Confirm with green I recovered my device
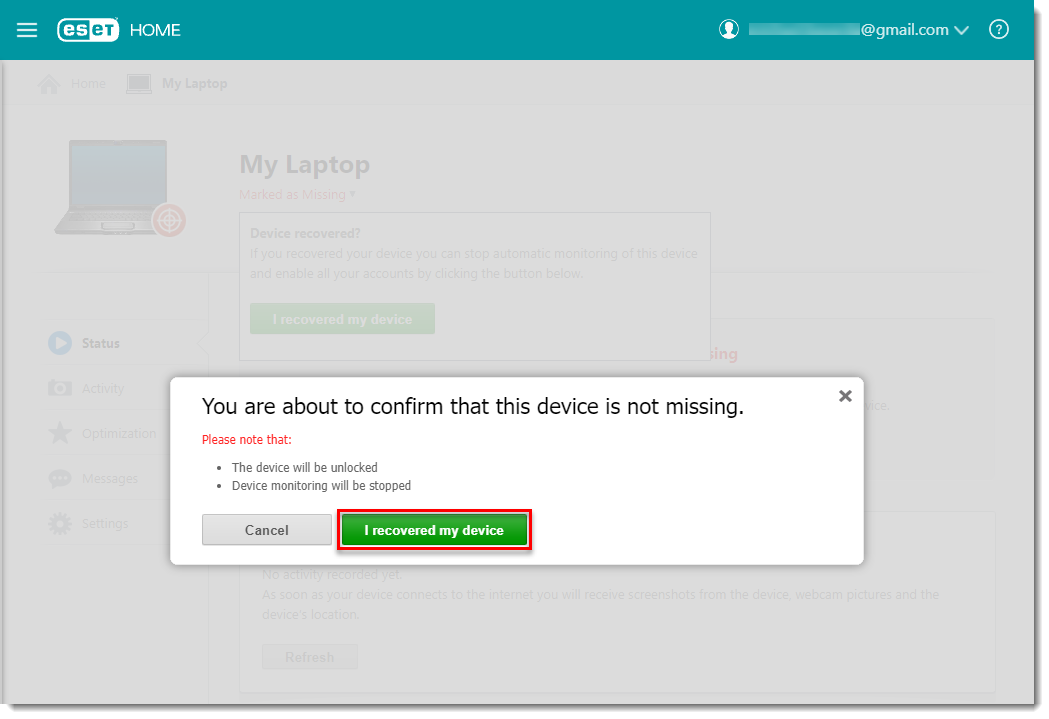The width and height of the screenshot is (1049, 719). tap(434, 530)
